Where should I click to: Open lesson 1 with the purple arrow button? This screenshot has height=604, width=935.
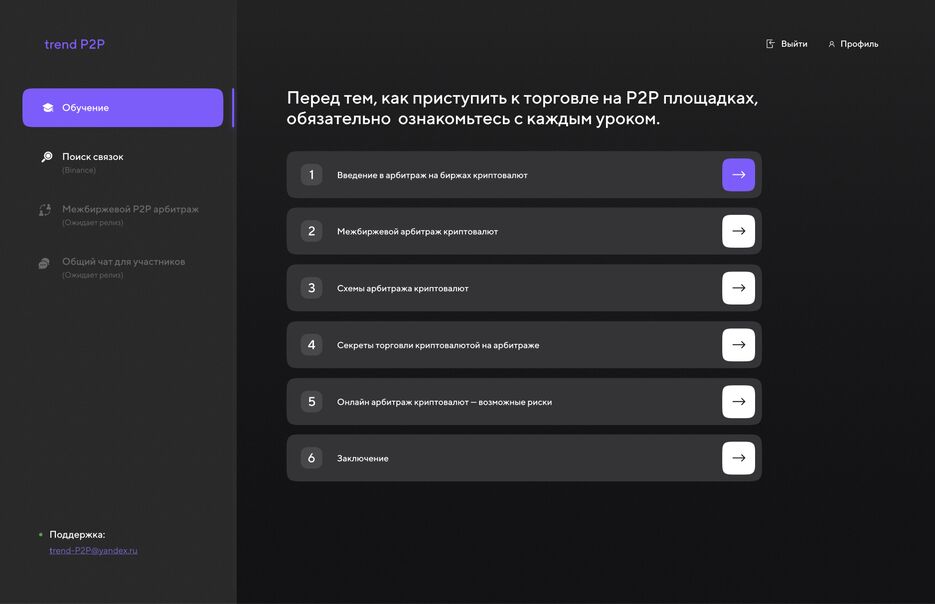click(738, 175)
